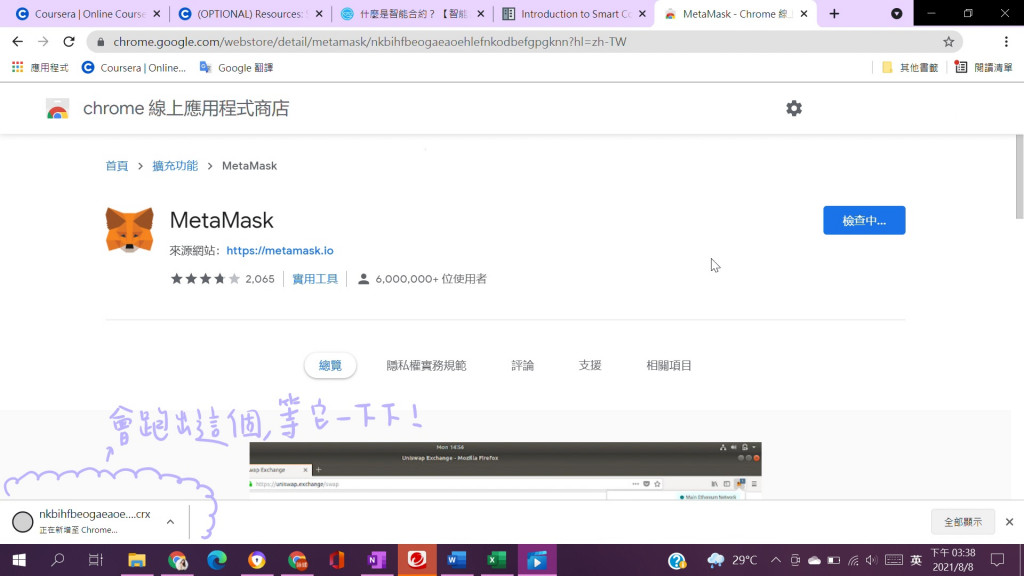Go to 首頁 breadcrumb link
Screen dimensions: 1024x576
point(117,166)
